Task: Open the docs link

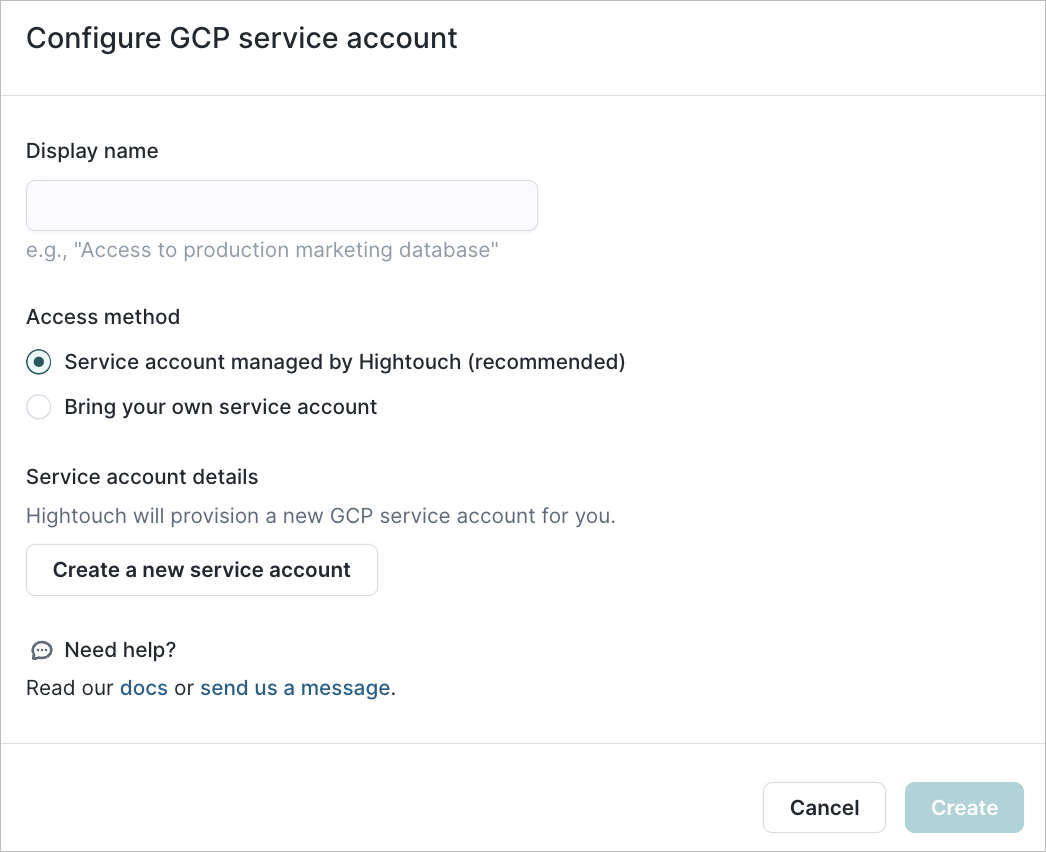Action: click(x=143, y=688)
